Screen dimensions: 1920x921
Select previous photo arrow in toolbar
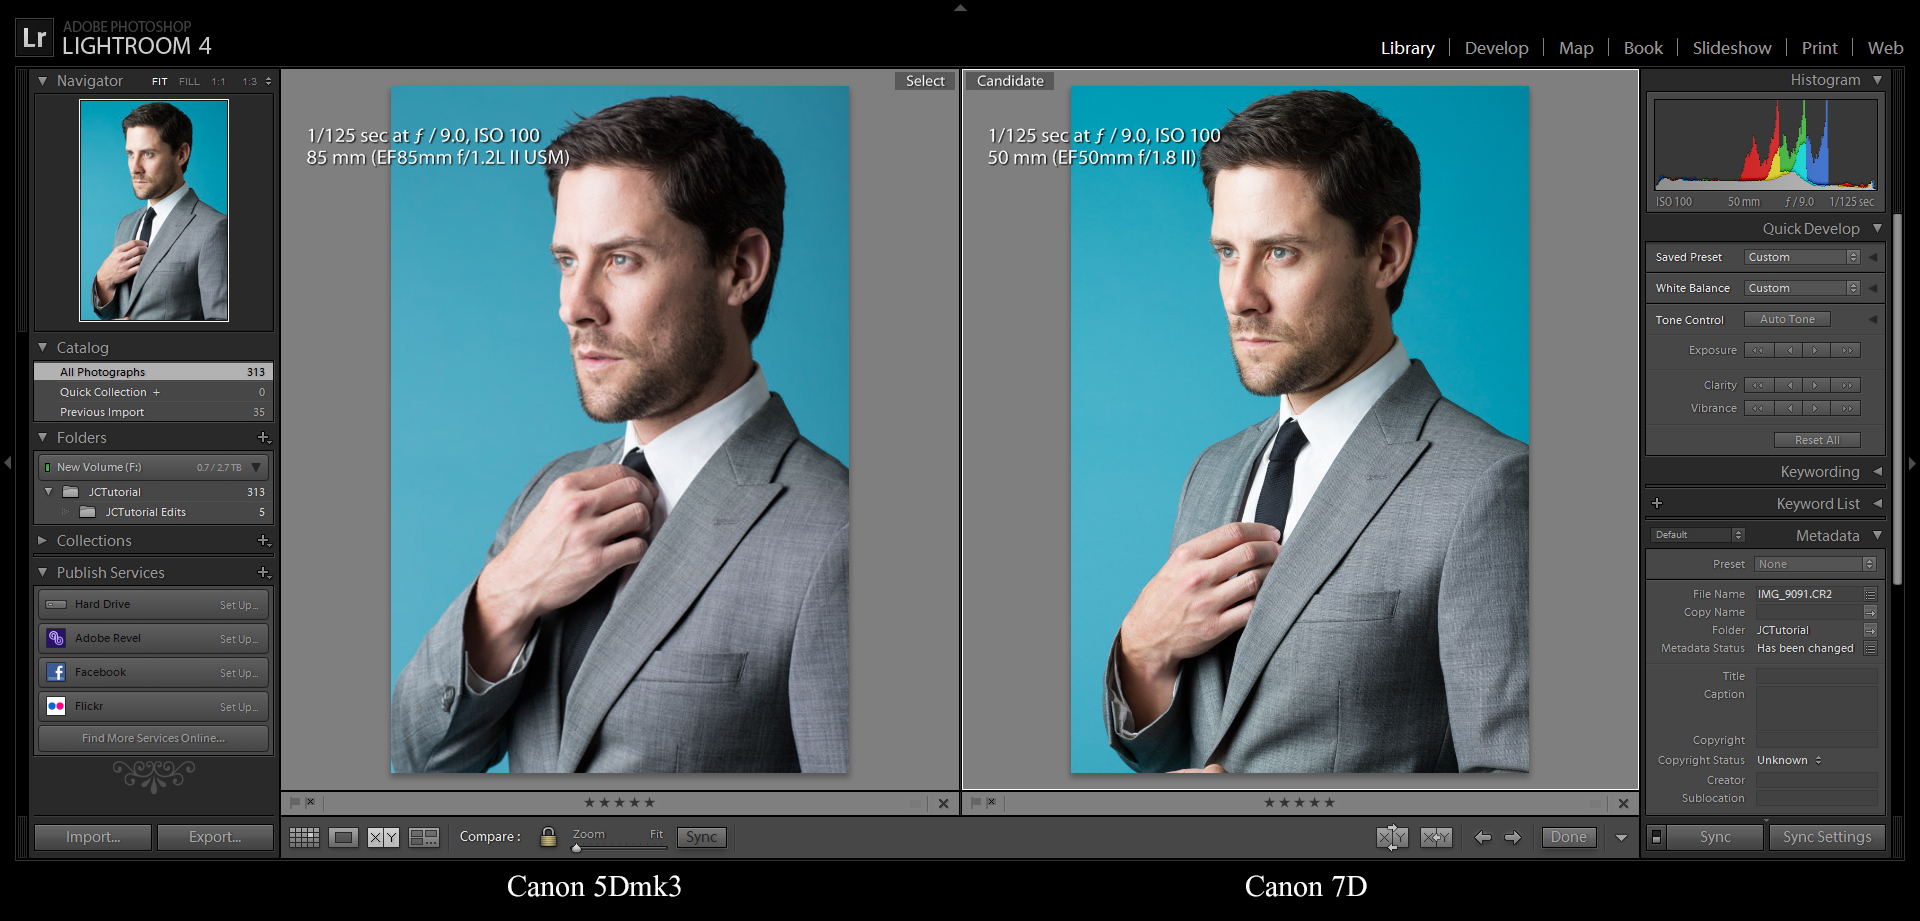click(1483, 837)
